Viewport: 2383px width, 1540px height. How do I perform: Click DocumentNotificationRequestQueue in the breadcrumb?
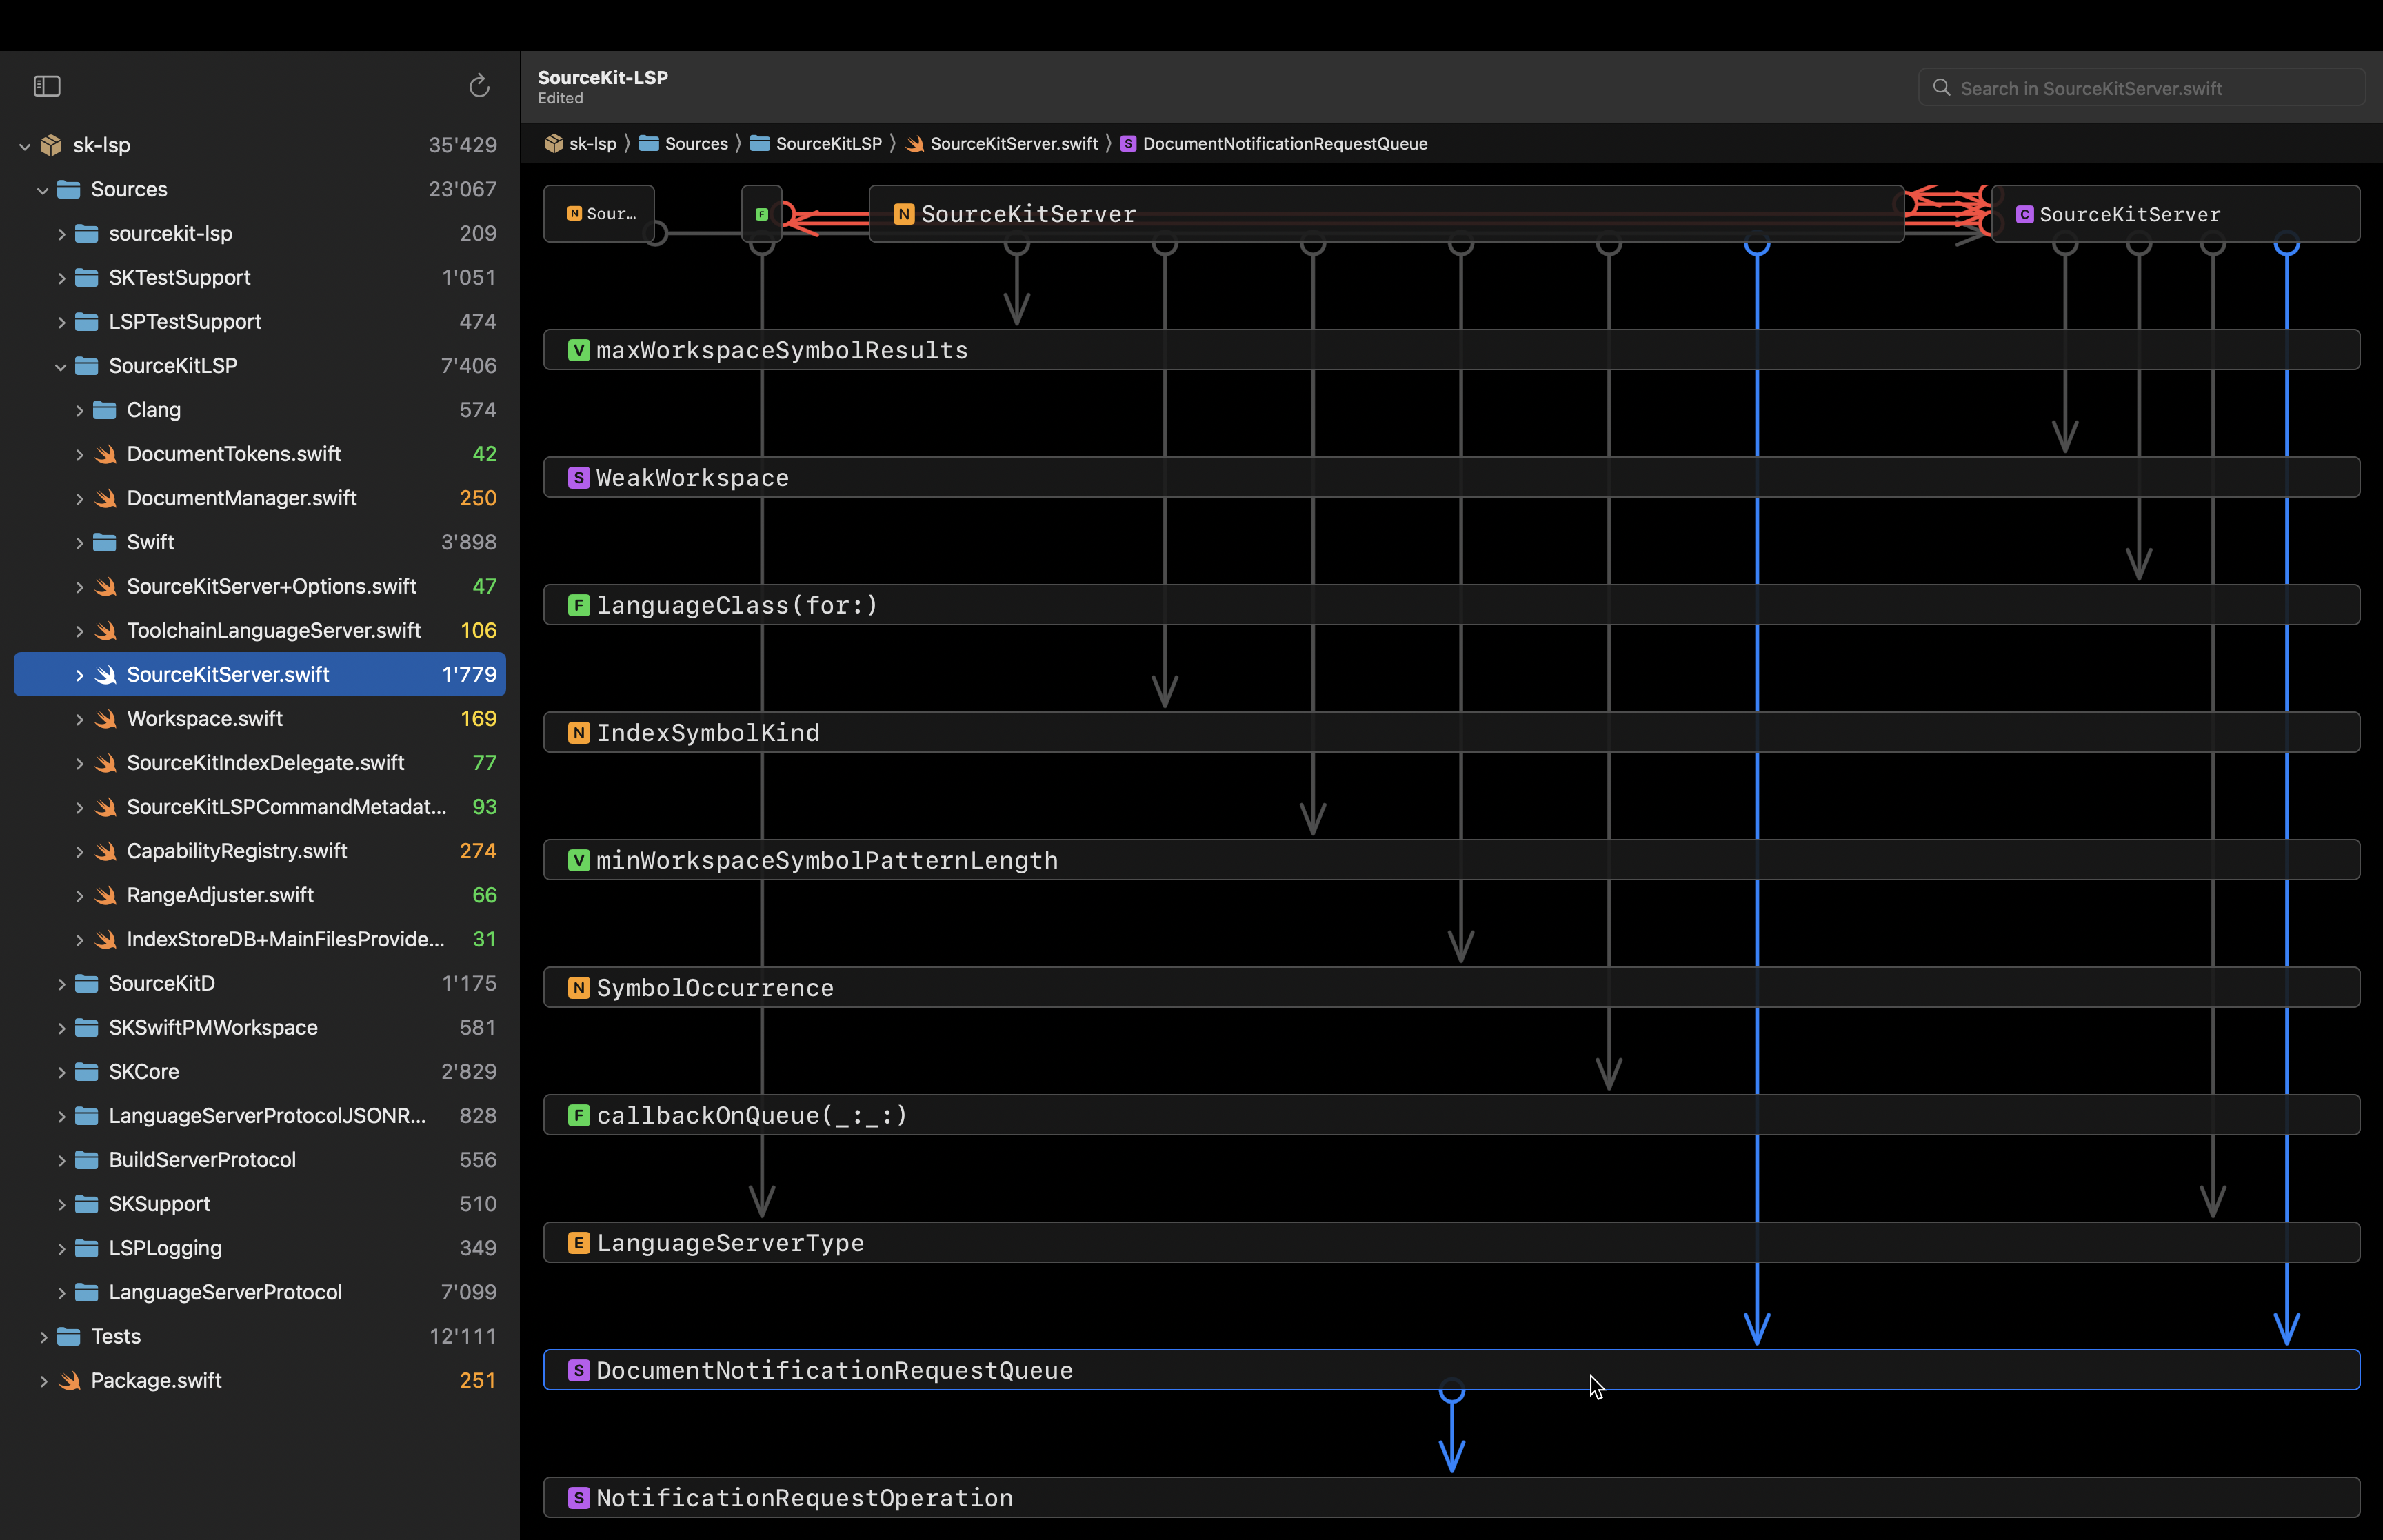tap(1284, 144)
